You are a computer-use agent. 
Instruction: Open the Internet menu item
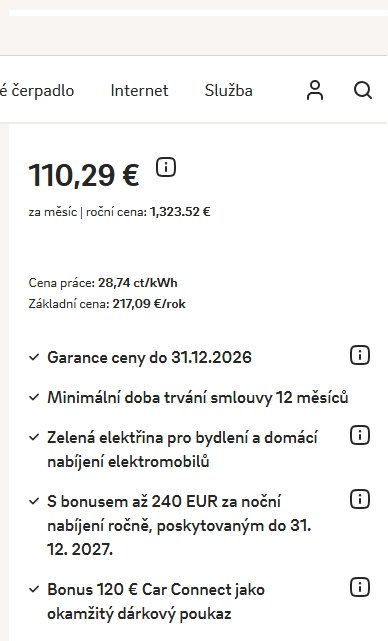139,90
